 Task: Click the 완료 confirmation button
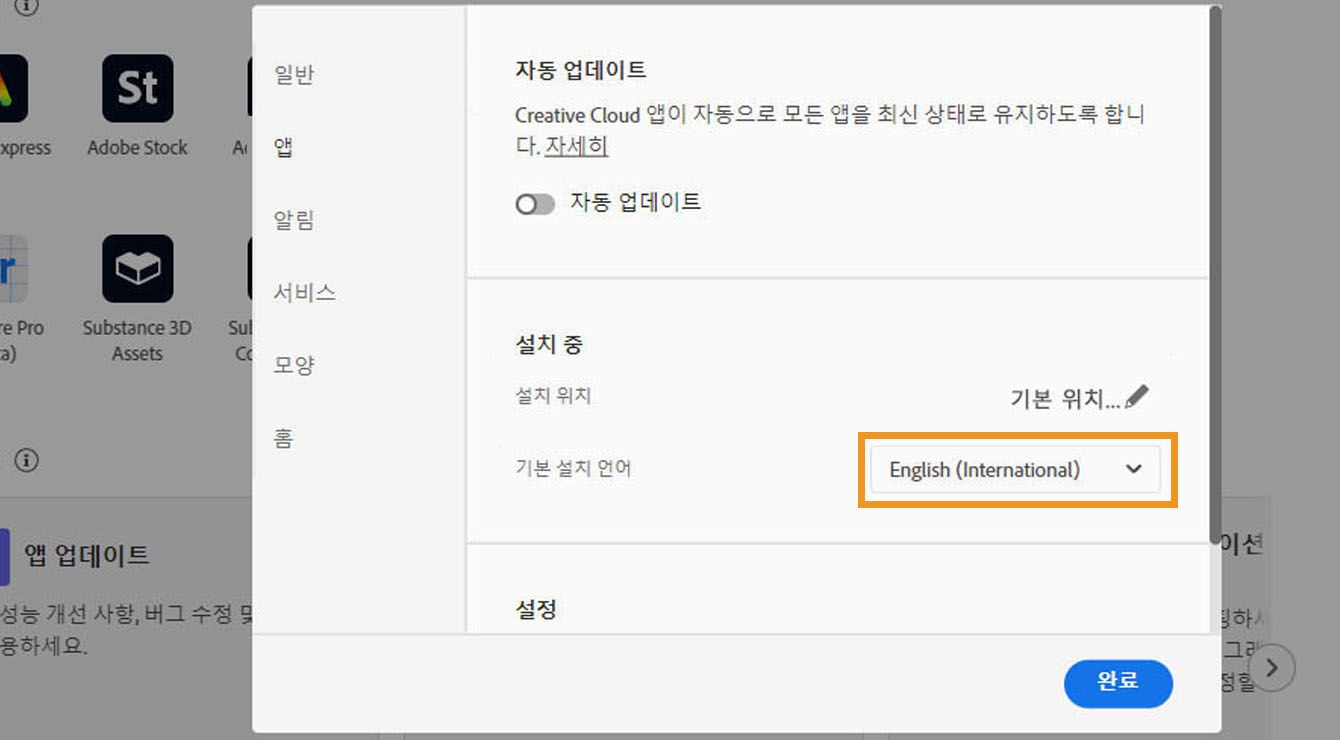point(1118,684)
